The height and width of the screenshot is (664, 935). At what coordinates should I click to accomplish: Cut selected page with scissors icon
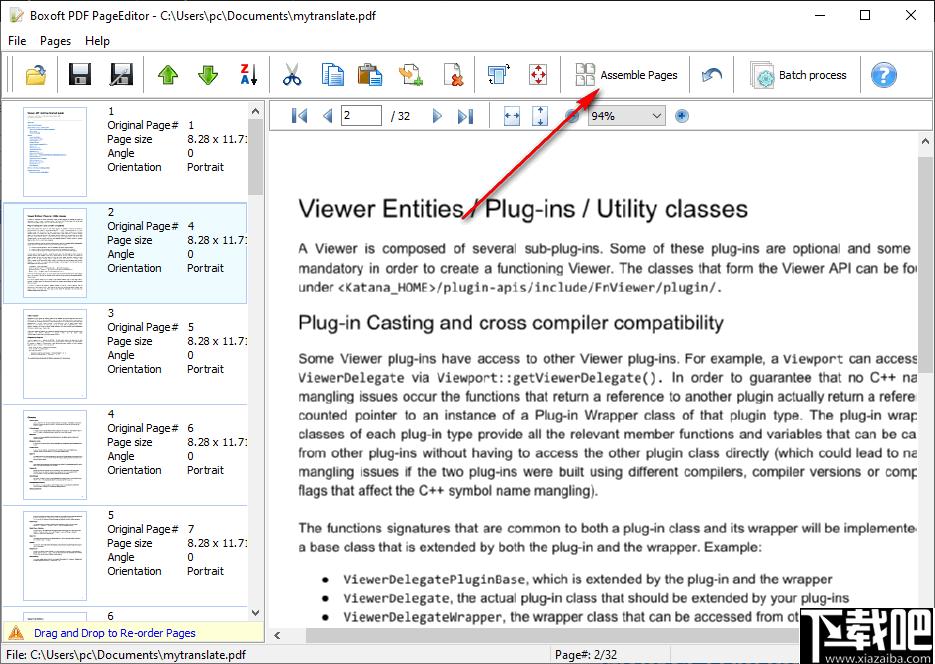coord(292,75)
